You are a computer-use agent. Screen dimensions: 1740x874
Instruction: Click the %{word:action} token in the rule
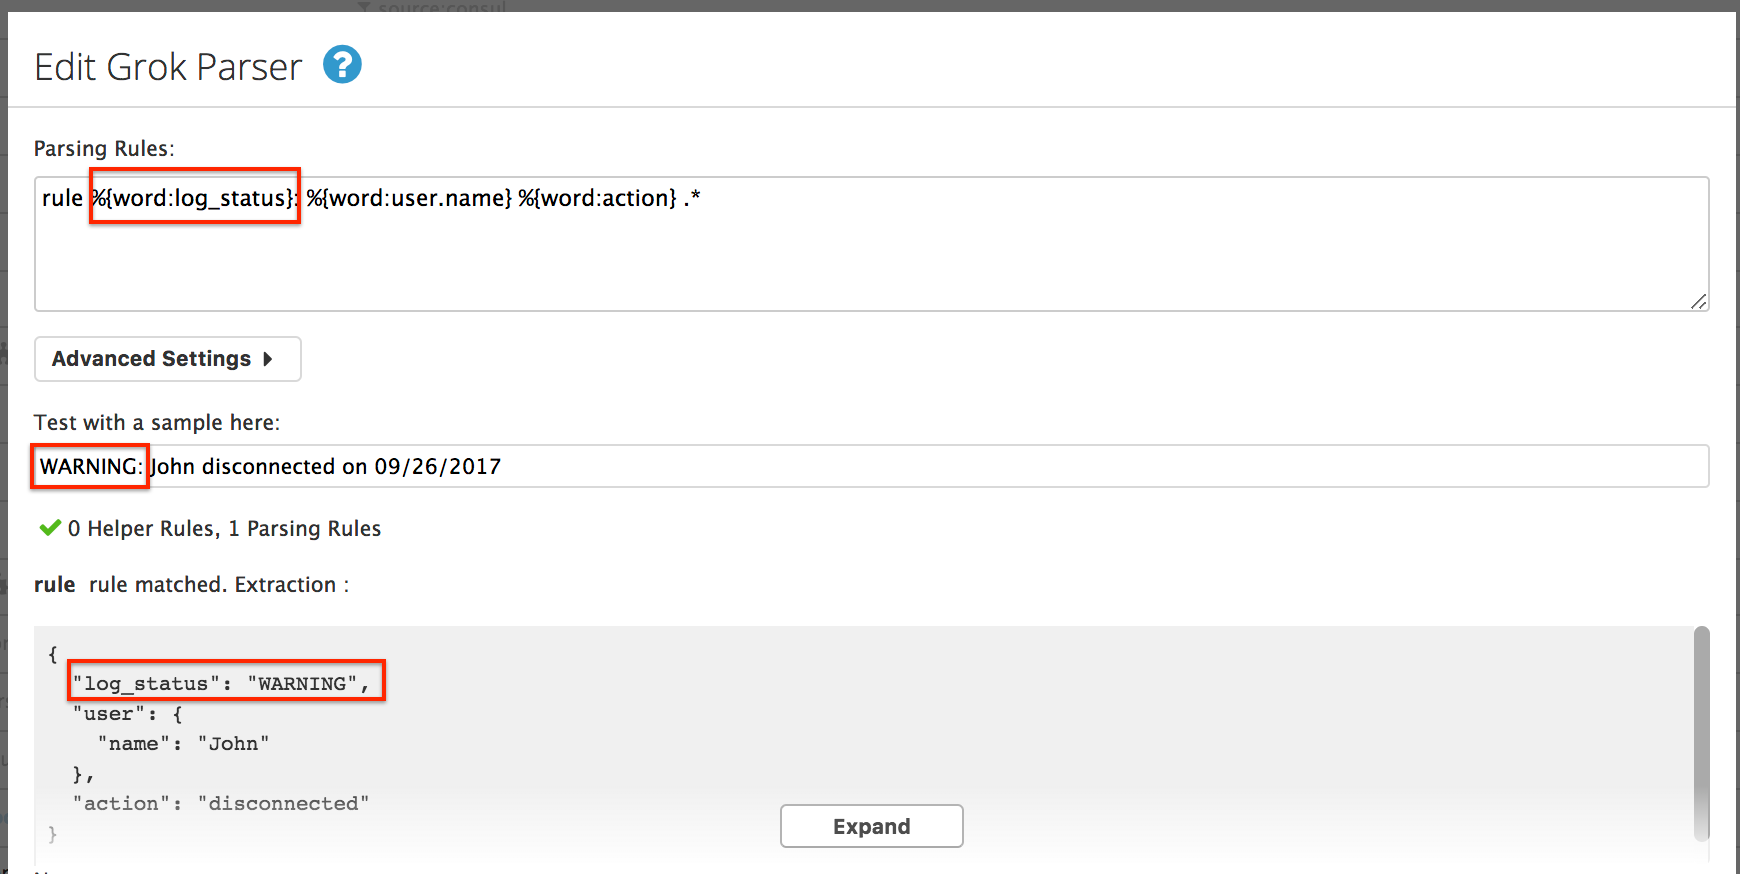597,198
